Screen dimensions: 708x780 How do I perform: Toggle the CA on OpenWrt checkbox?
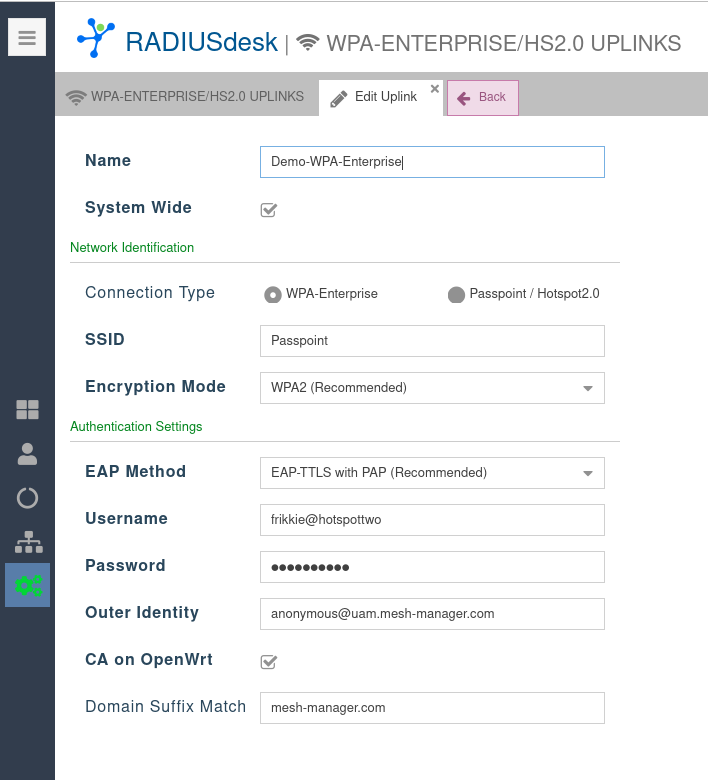click(x=268, y=661)
